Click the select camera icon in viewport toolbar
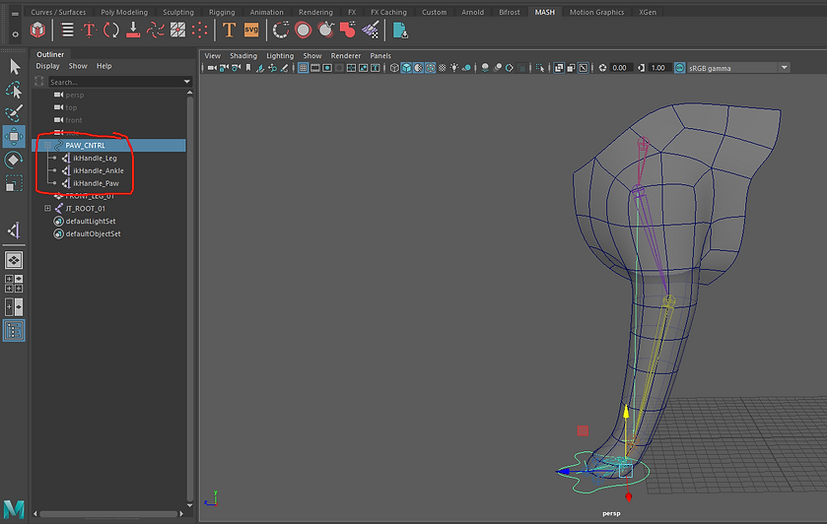This screenshot has width=827, height=524. [x=212, y=68]
